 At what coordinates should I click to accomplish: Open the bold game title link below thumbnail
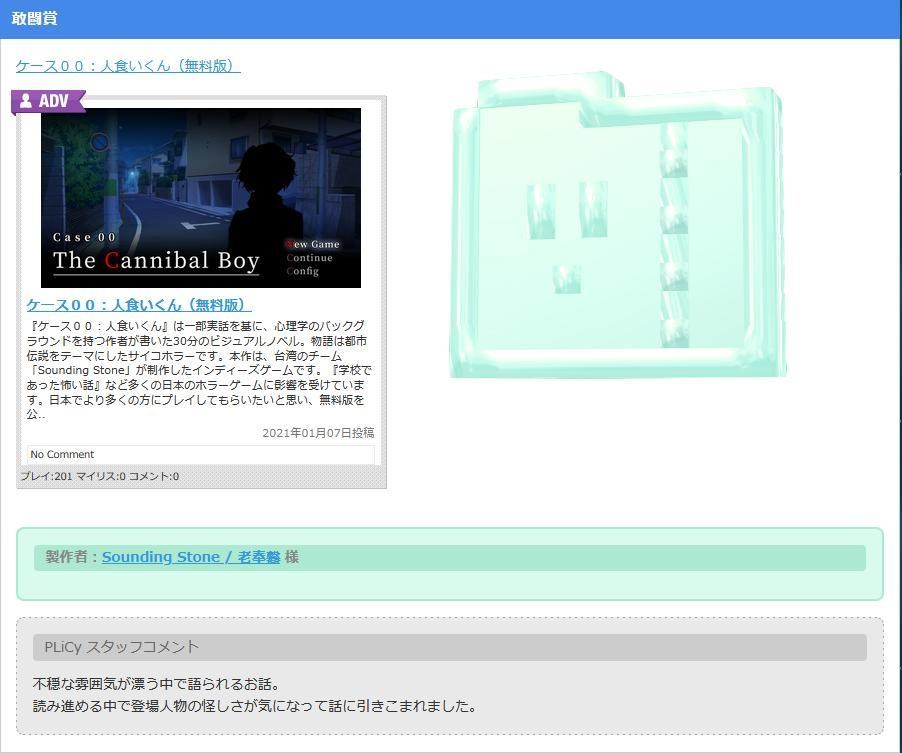point(139,305)
